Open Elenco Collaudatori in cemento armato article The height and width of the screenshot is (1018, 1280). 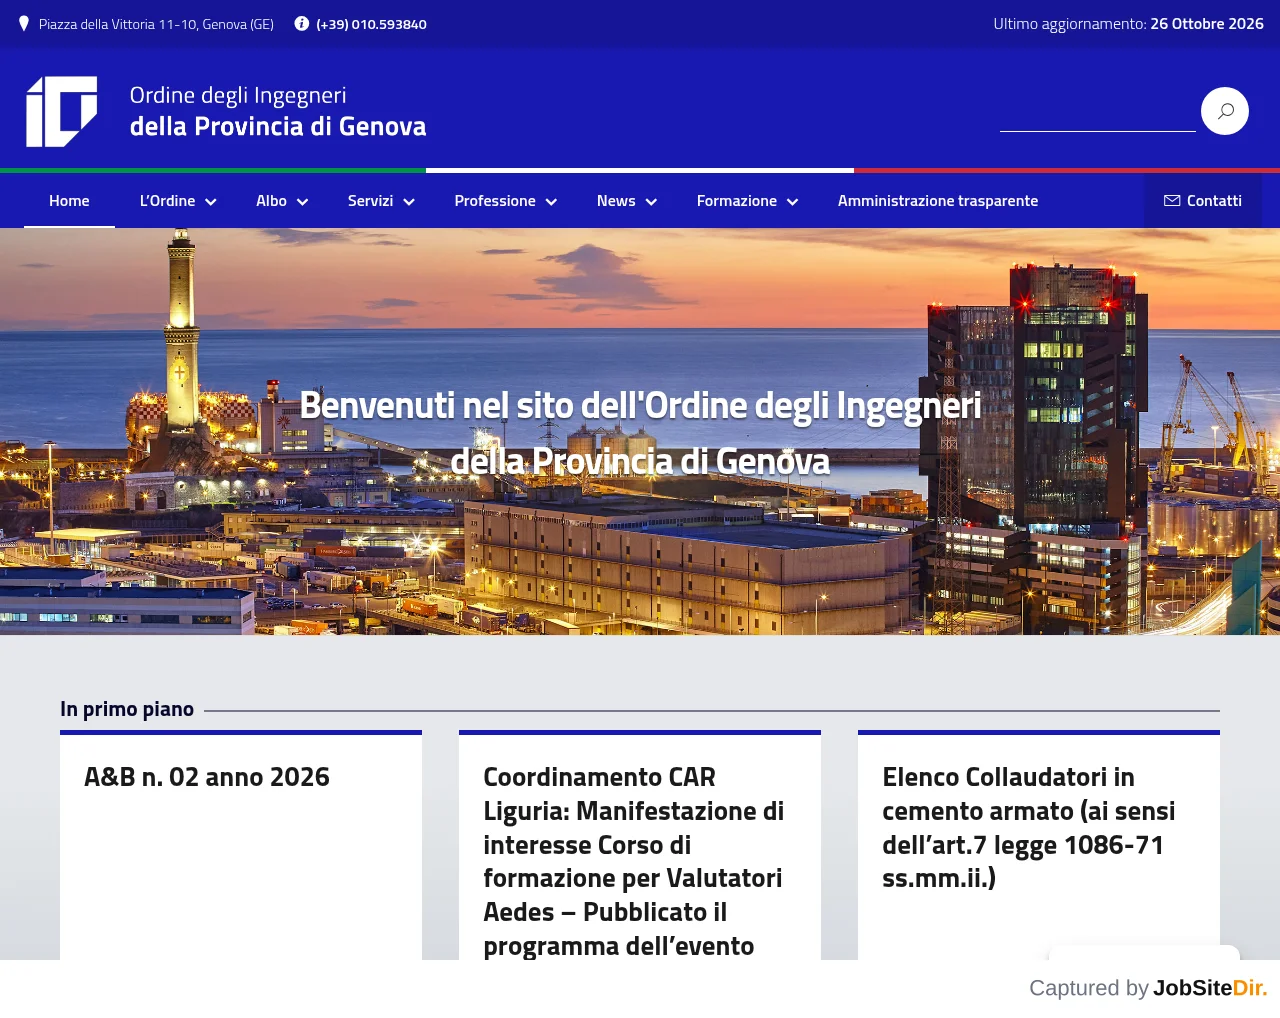[1029, 828]
